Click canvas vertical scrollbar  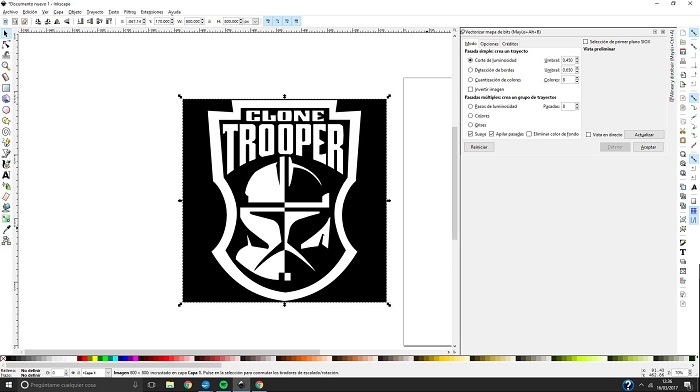coord(454,183)
